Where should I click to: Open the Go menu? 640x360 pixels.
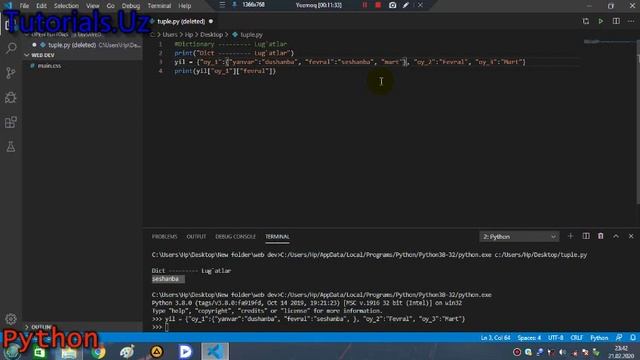pos(111,6)
